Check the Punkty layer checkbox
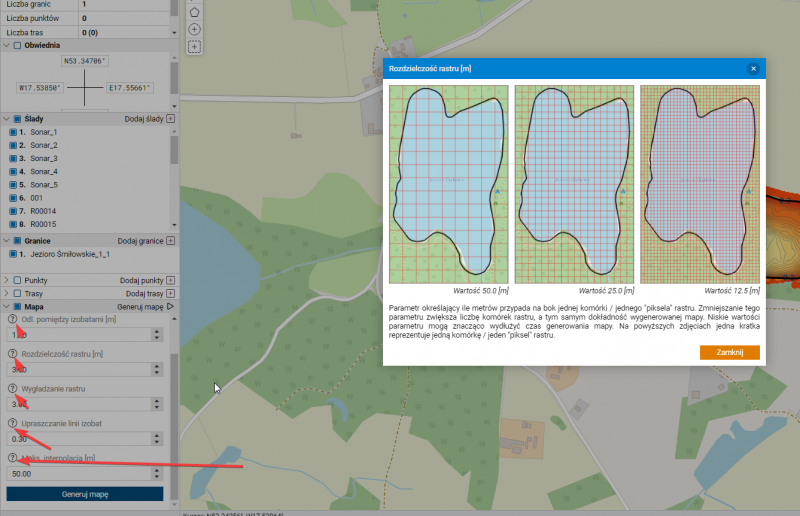800x516 pixels. (16, 281)
